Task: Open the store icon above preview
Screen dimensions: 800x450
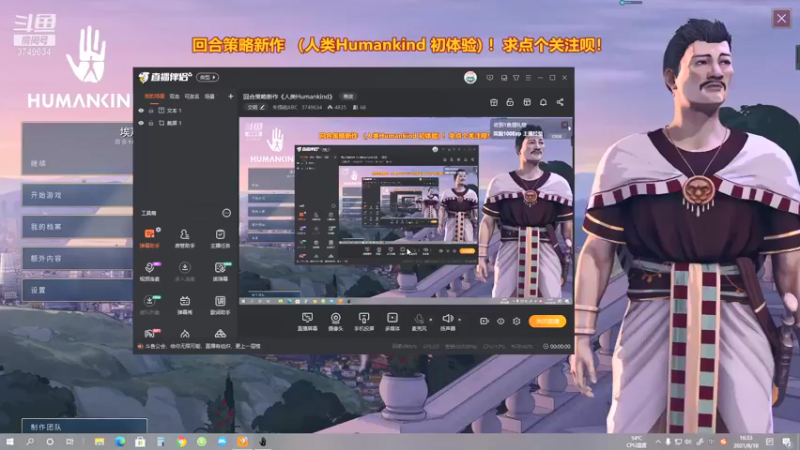Action: 493,102
